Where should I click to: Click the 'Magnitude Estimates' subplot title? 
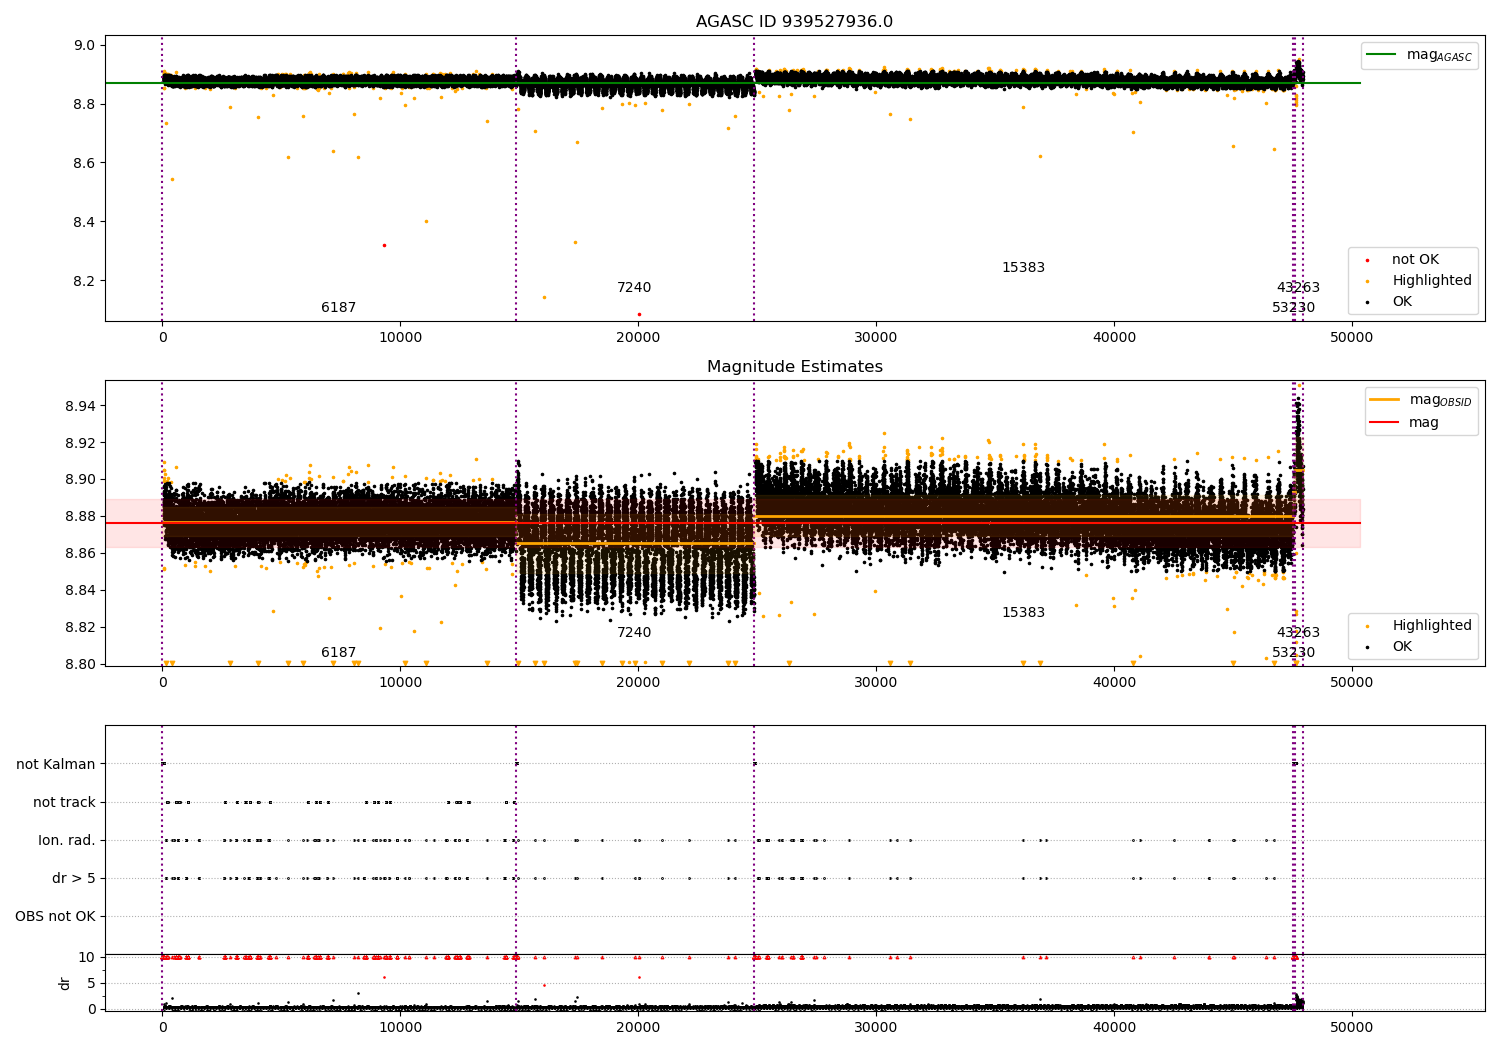(794, 367)
